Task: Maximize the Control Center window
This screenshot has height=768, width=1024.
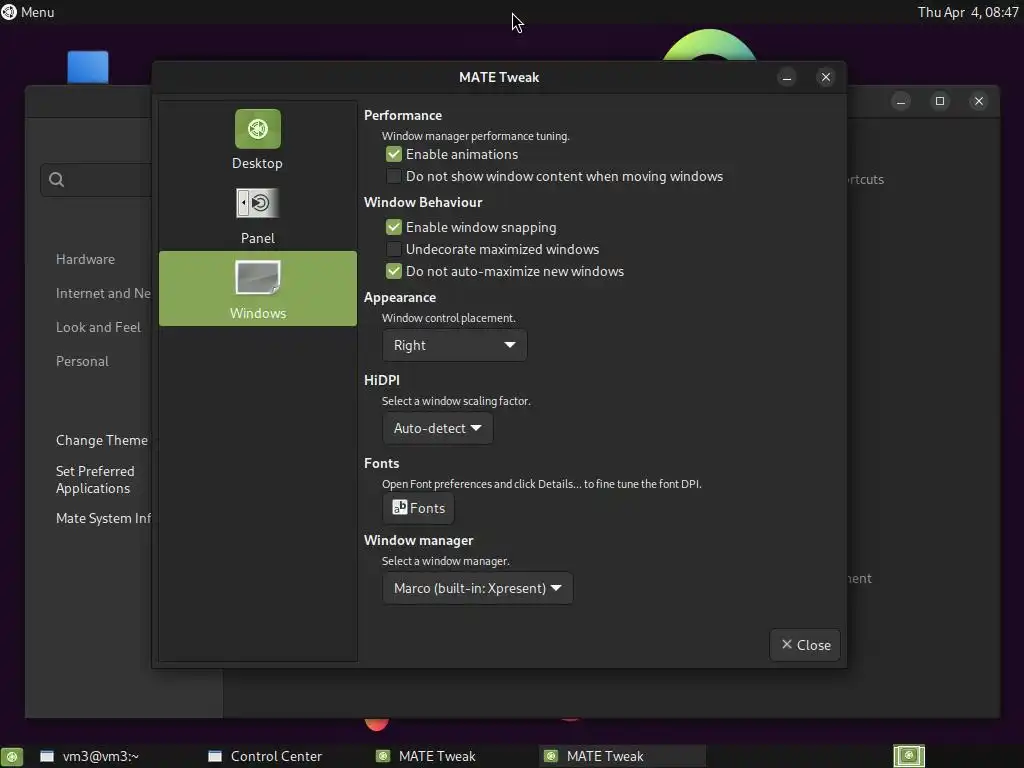Action: point(940,101)
